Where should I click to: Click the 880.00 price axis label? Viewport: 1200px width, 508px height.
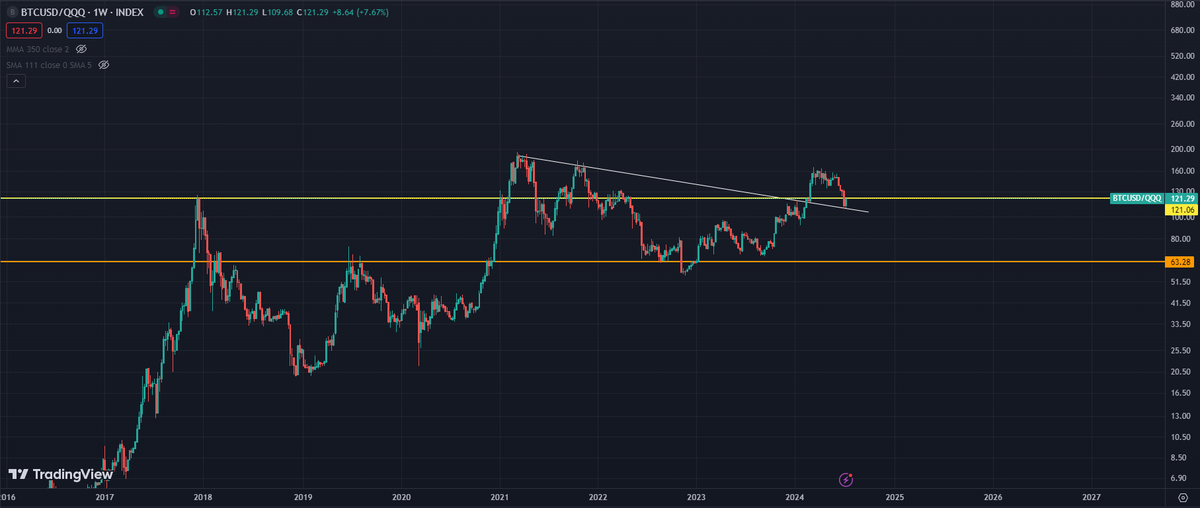pos(1182,5)
